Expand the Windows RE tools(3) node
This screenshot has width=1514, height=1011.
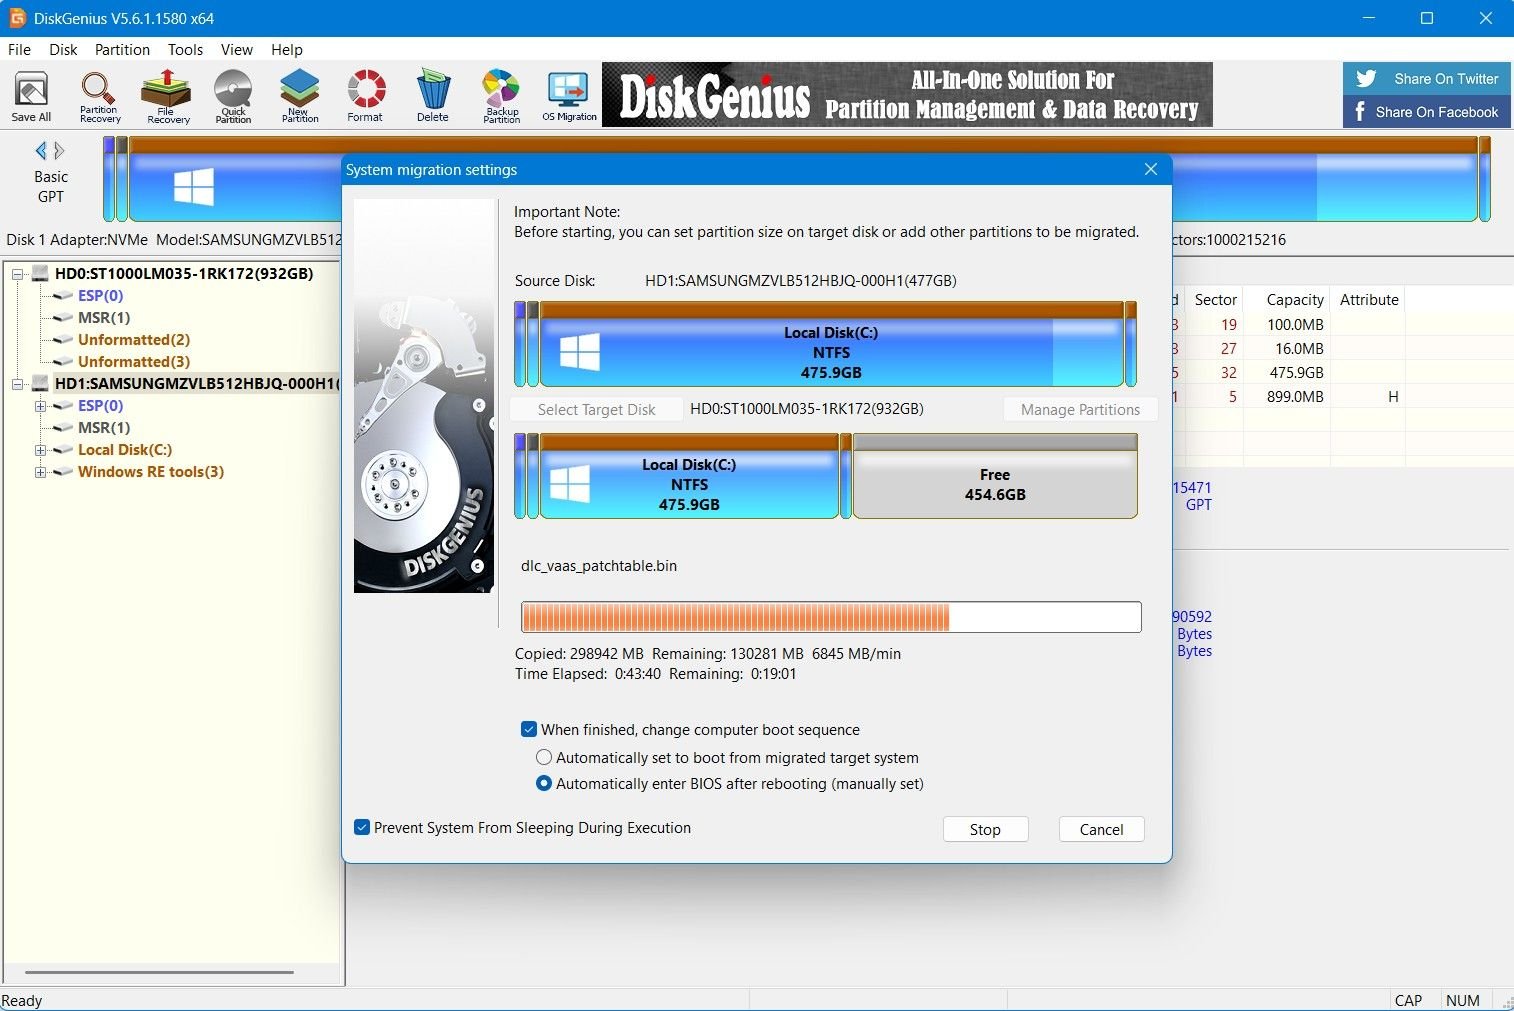[x=40, y=472]
